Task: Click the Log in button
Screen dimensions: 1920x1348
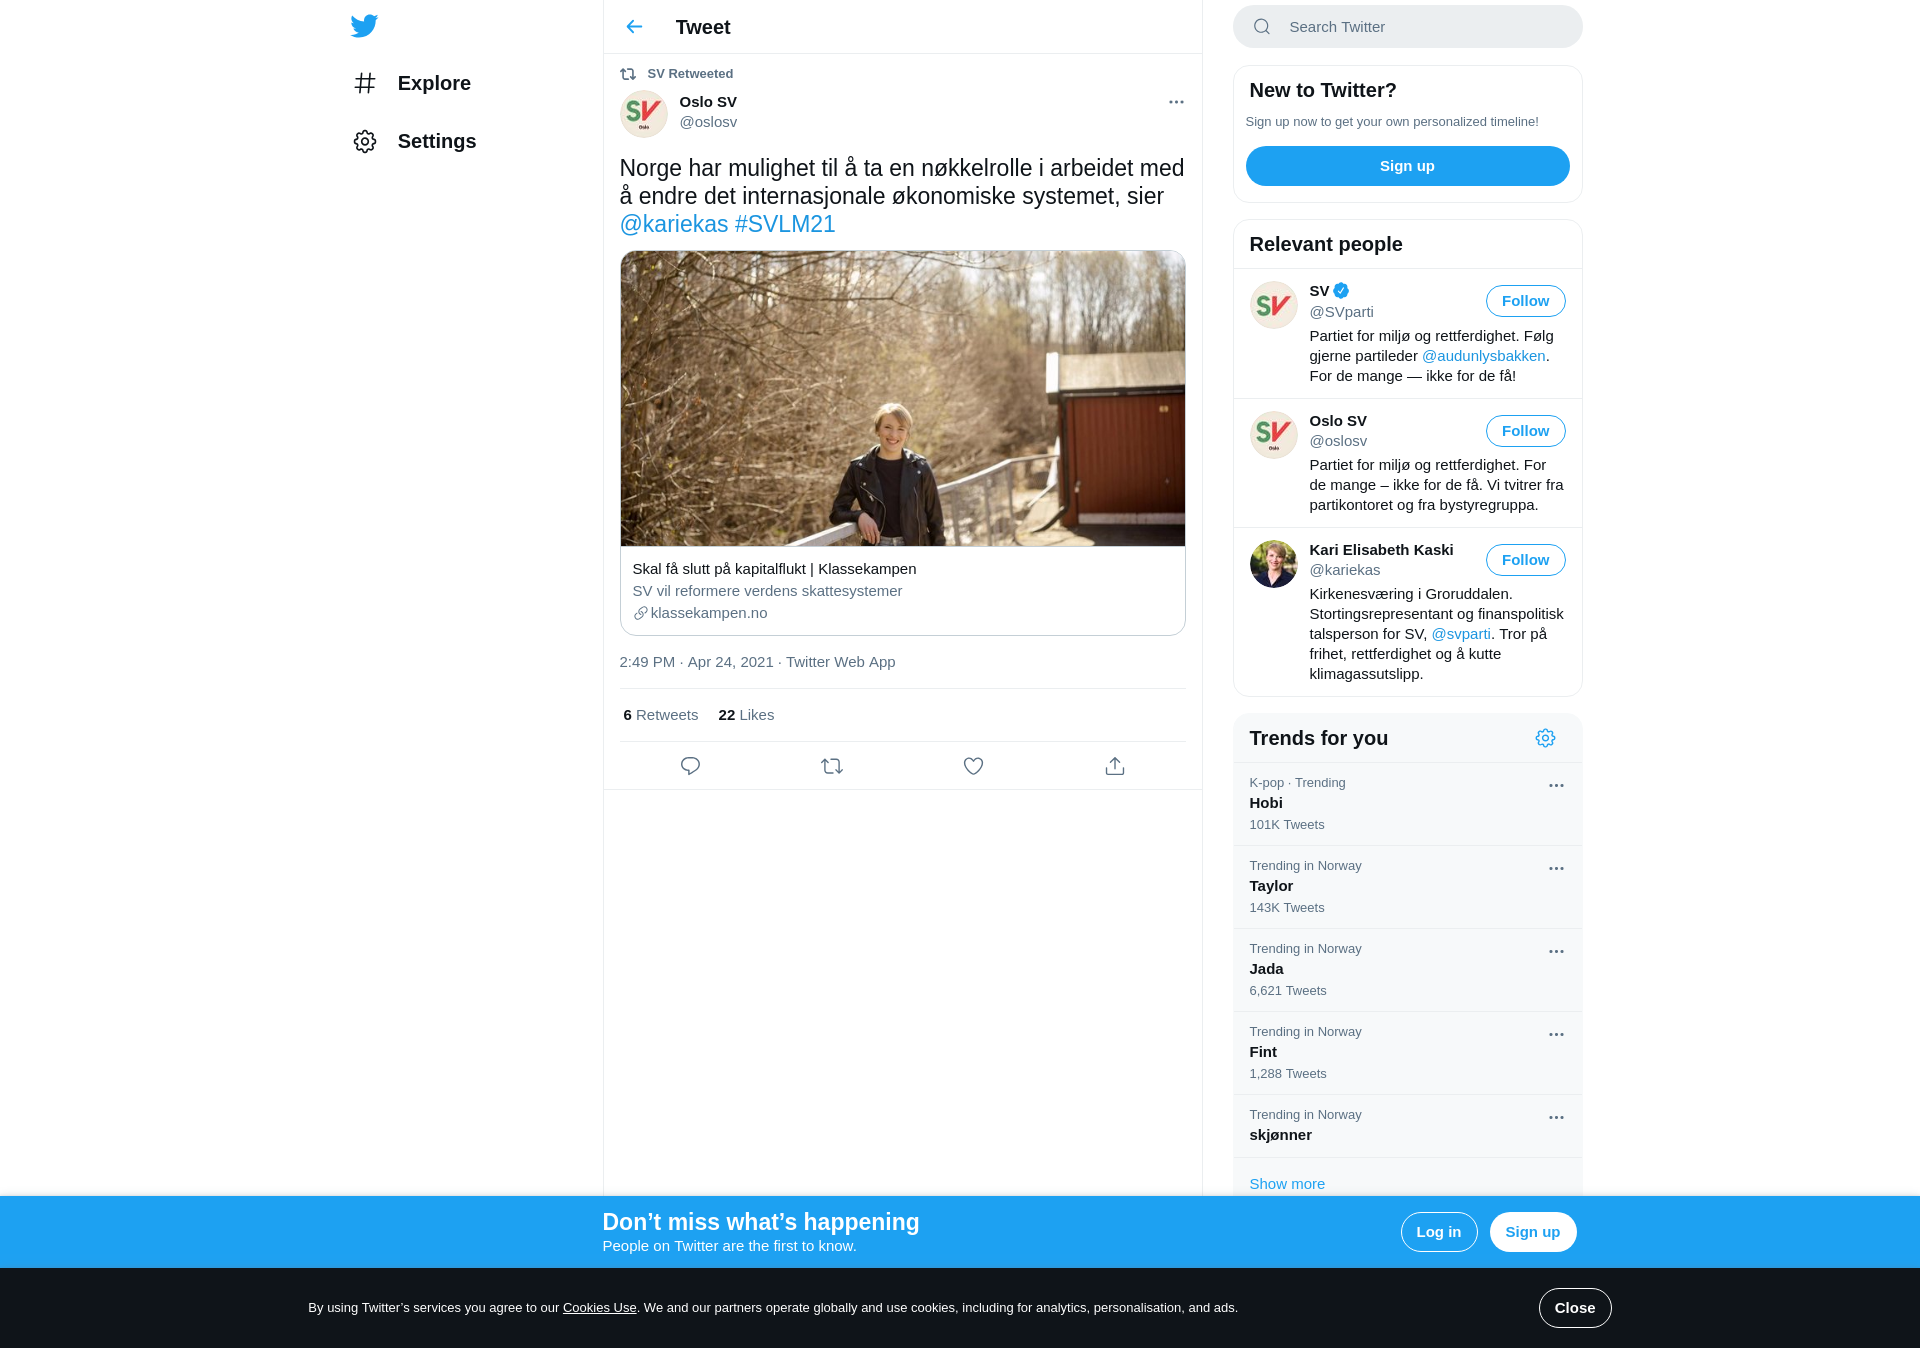Action: pyautogui.click(x=1438, y=1232)
